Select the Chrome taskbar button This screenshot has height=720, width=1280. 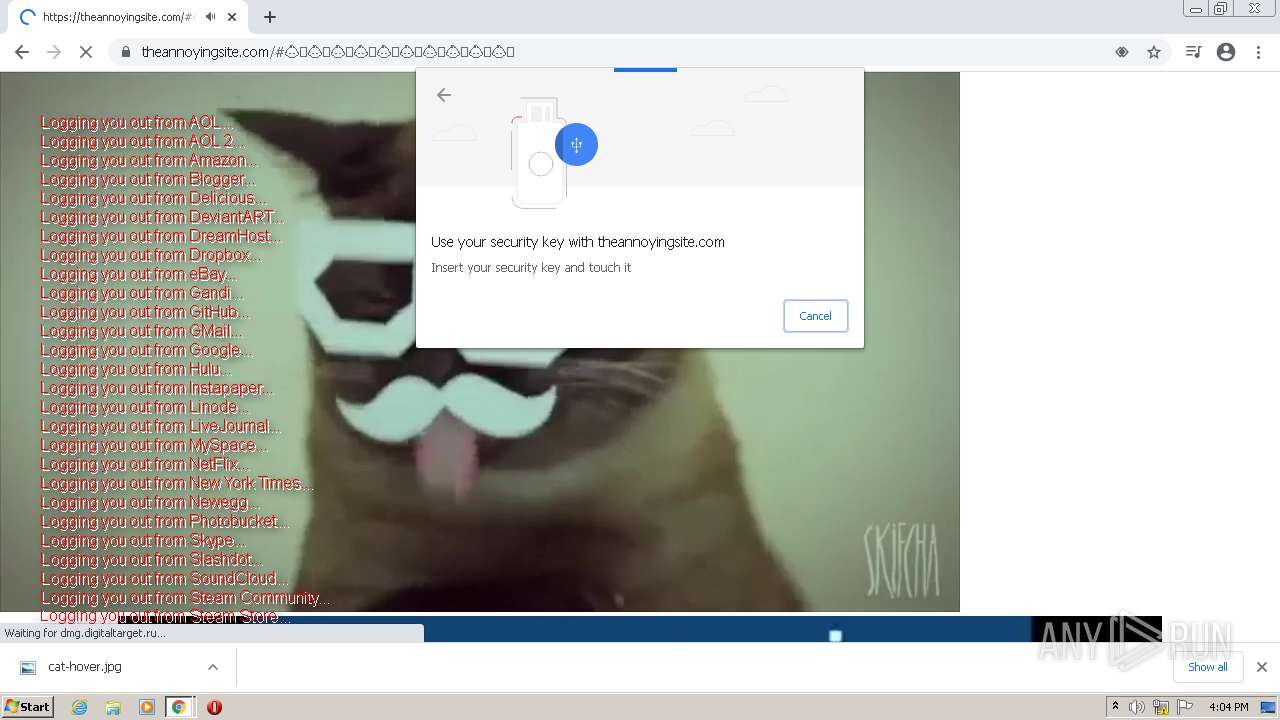pyautogui.click(x=179, y=707)
